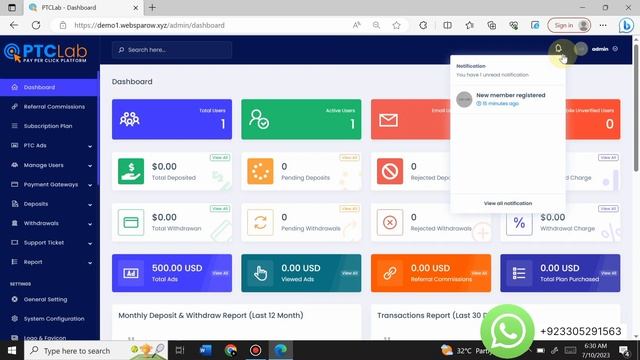Viewport: 640px width, 360px height.
Task: Click the Referral Commissions chain-link icon
Action: pos(390,273)
